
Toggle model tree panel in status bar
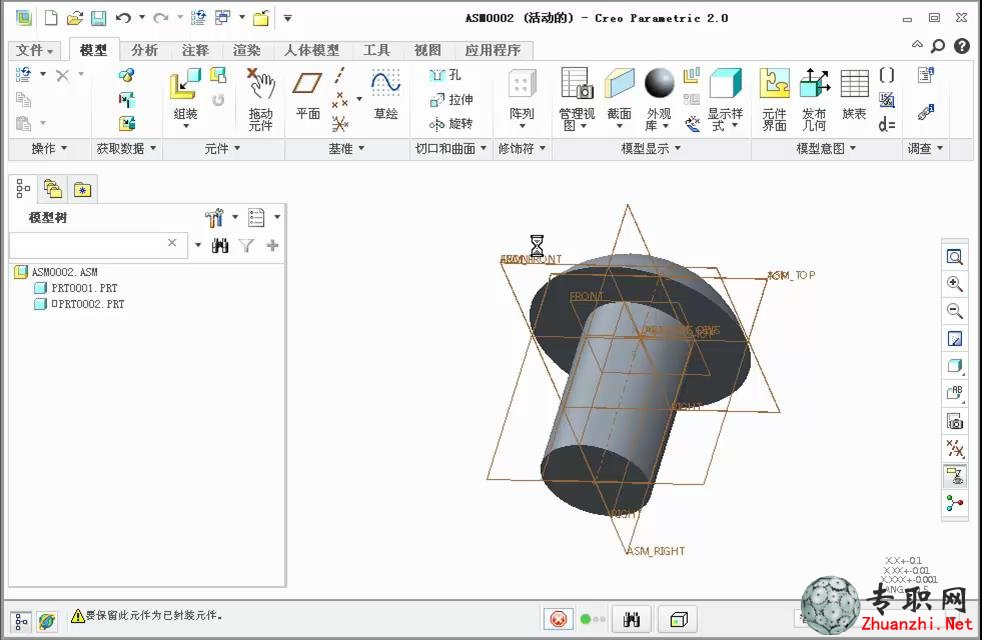(21, 621)
